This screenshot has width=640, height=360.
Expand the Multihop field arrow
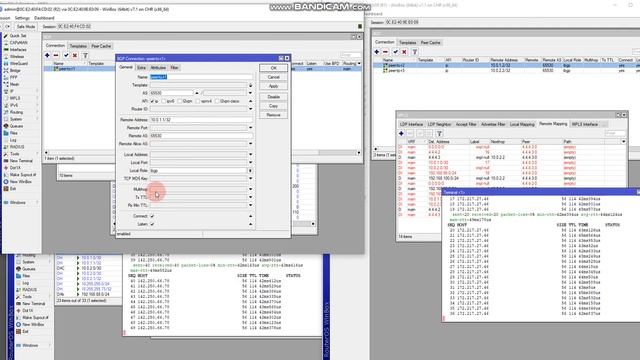click(x=250, y=189)
